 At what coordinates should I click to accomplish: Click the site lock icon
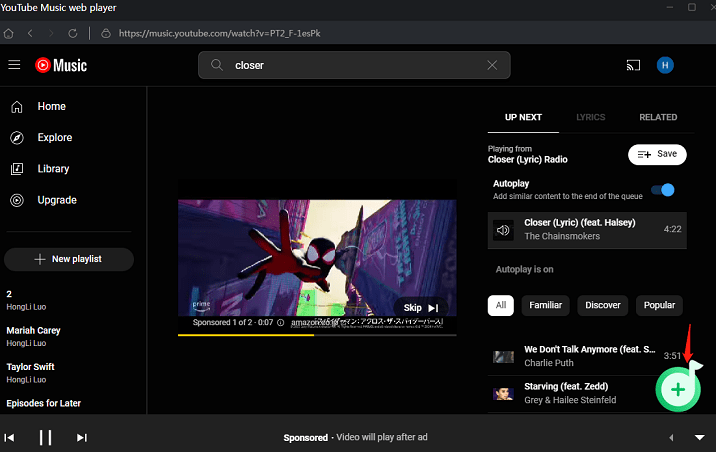[x=105, y=33]
